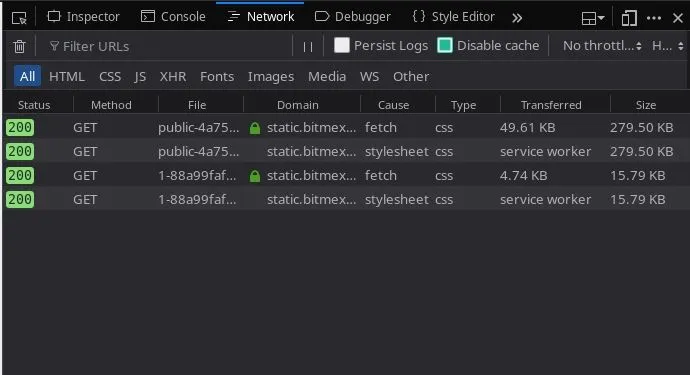Select file public-4a75 with fetch cause

[198, 128]
